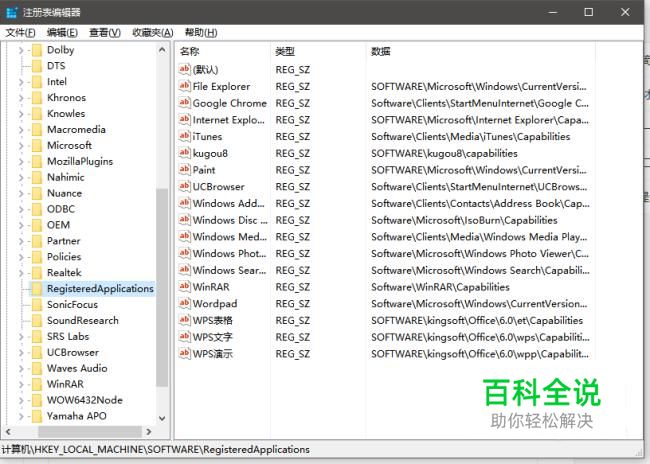
Task: Click the icon of Windows Disc value
Action: pyautogui.click(x=184, y=219)
